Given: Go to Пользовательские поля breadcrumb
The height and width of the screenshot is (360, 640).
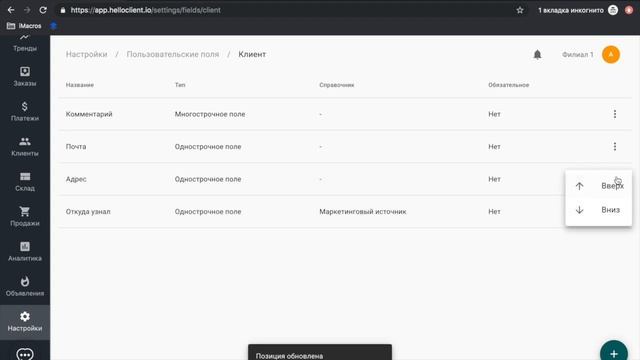Looking at the screenshot, I should click(x=173, y=54).
